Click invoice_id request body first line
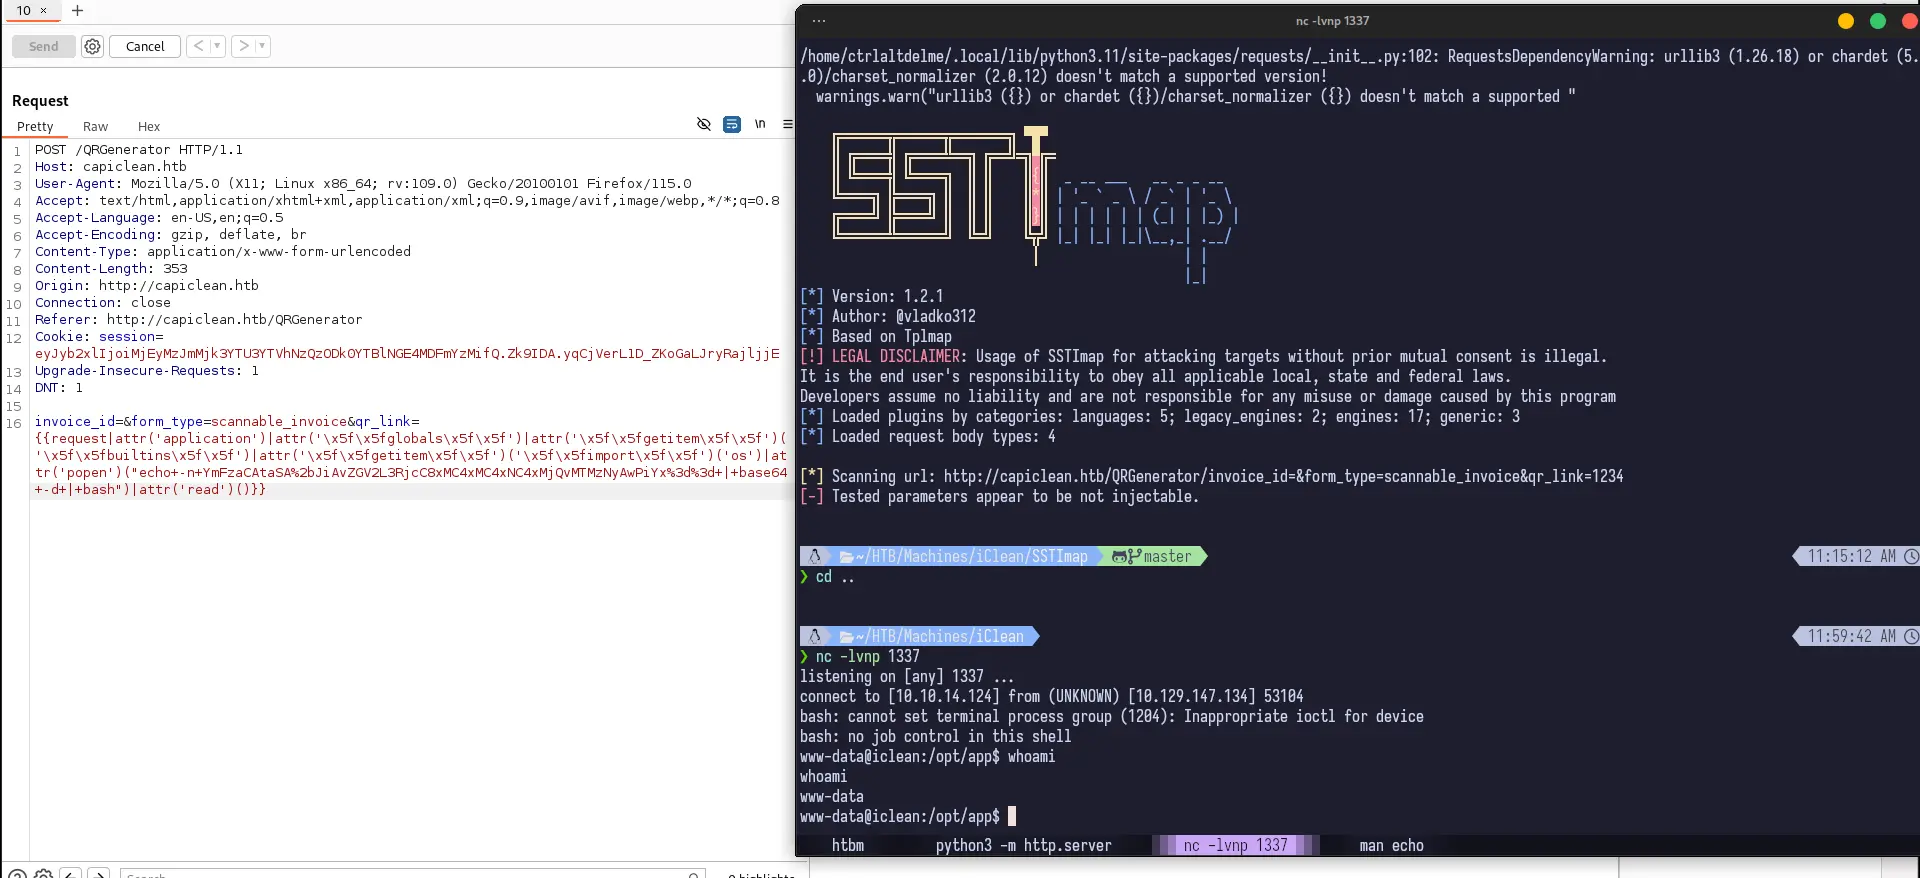Image resolution: width=1920 pixels, height=878 pixels. pos(227,422)
